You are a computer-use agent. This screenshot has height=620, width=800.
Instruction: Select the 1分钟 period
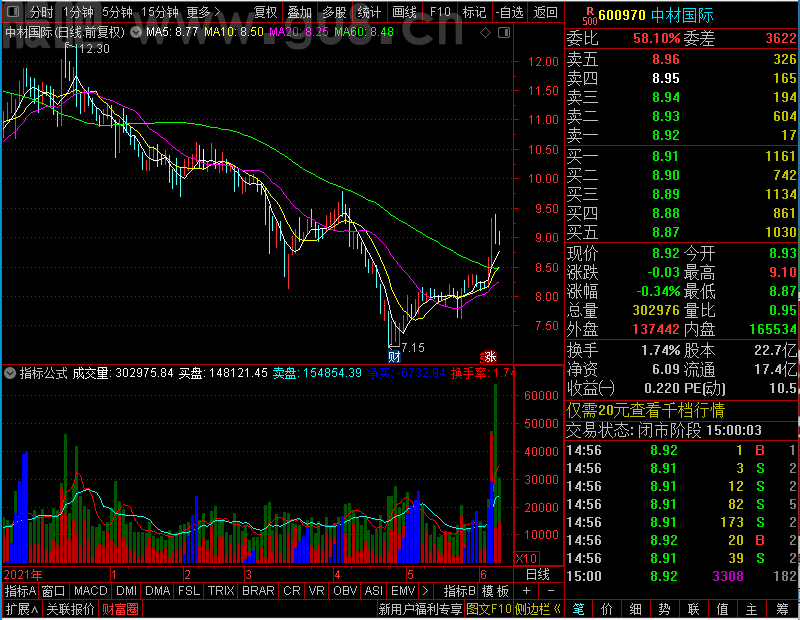tap(78, 12)
